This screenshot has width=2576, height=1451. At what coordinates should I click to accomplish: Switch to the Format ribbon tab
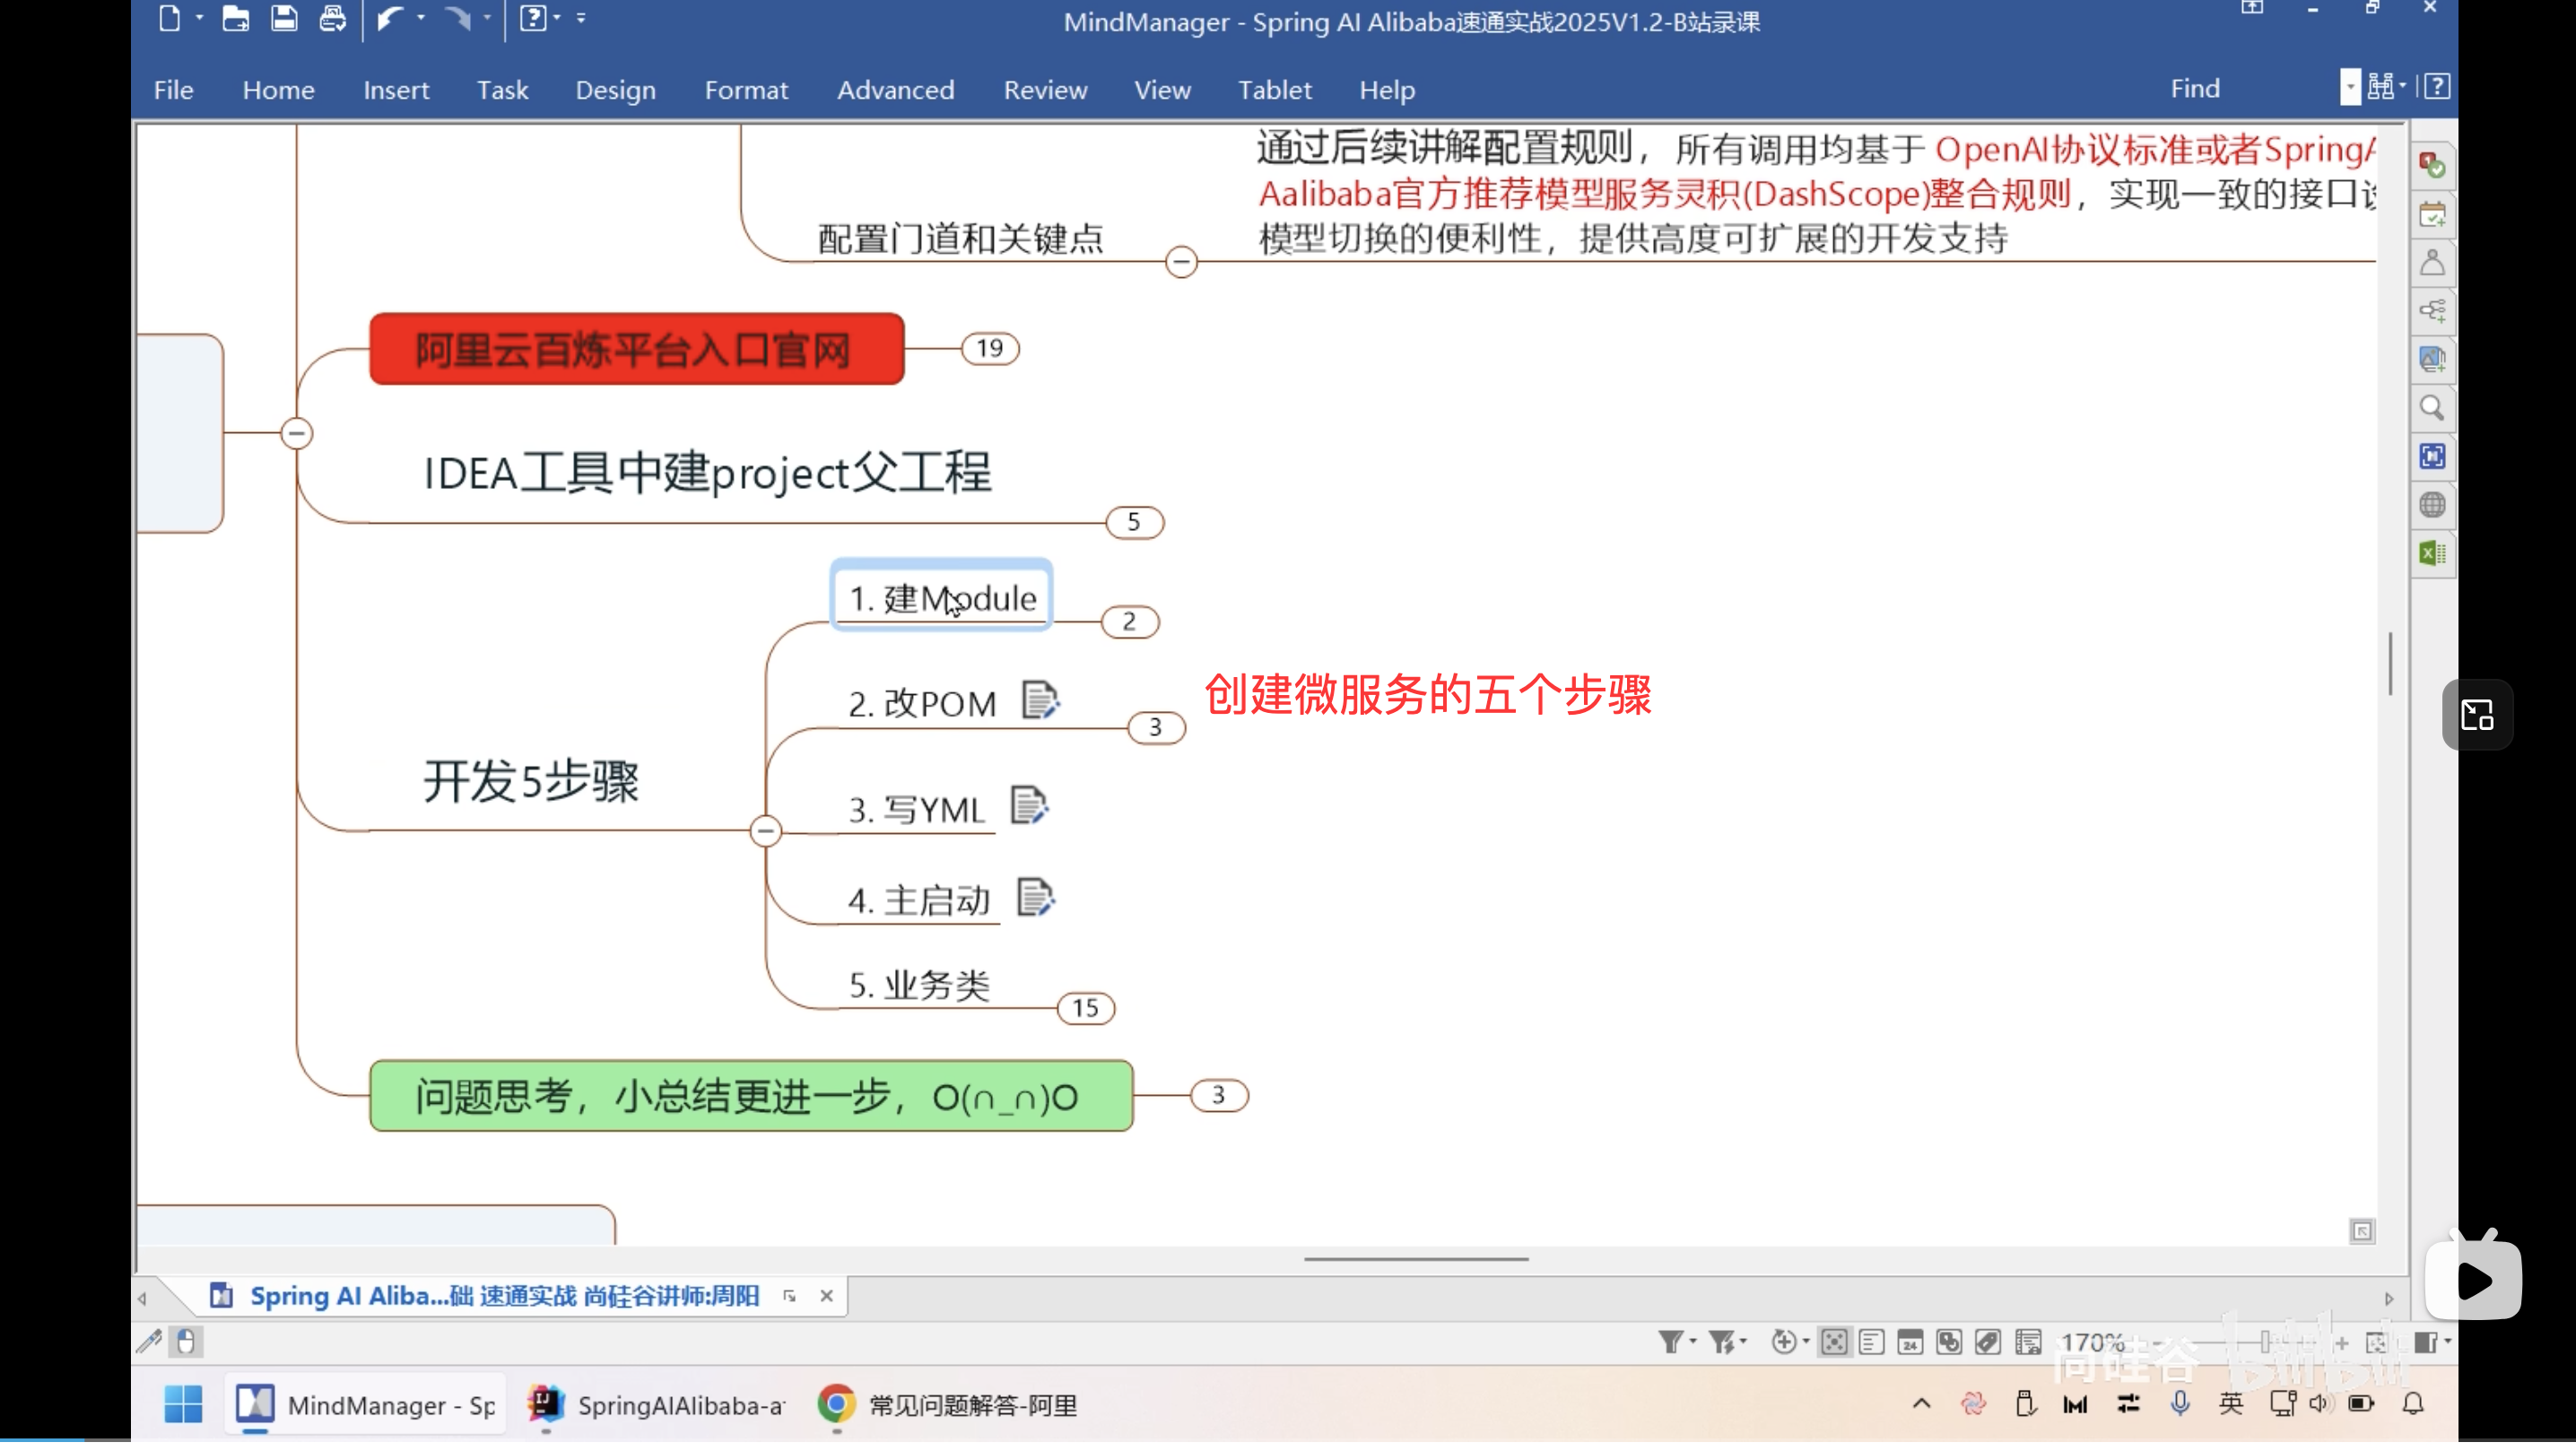tap(746, 90)
